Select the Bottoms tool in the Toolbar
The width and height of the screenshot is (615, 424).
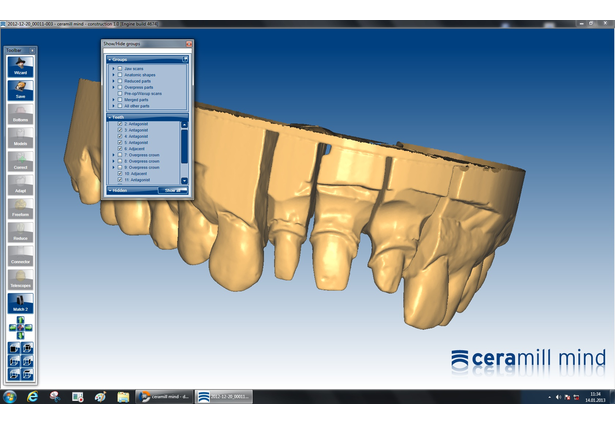click(x=20, y=114)
